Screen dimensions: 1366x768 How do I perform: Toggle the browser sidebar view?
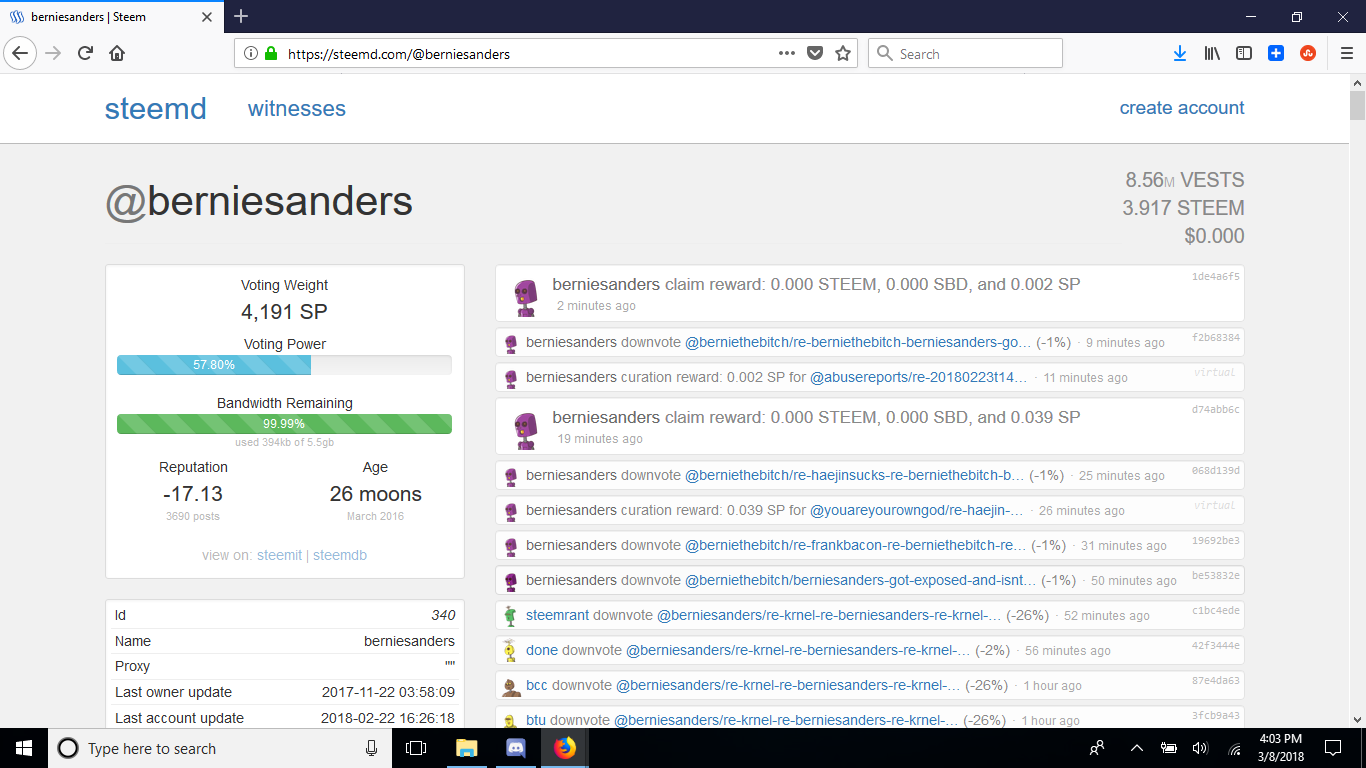(x=1243, y=53)
